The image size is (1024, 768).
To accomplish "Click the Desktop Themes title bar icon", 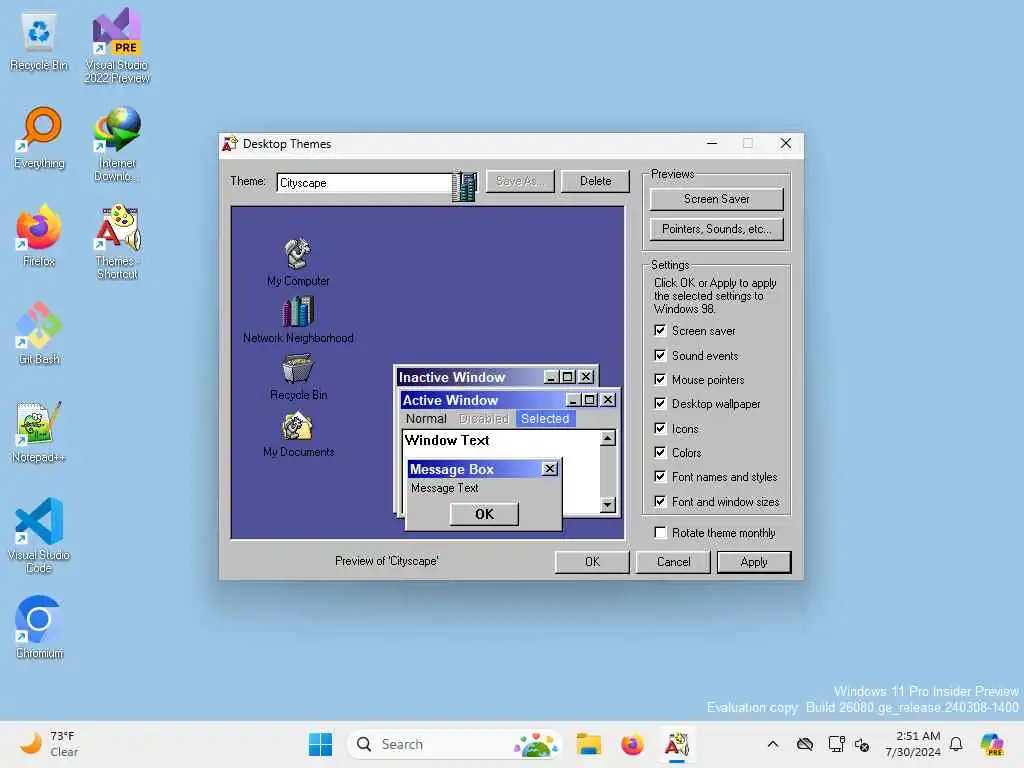I will pos(230,144).
